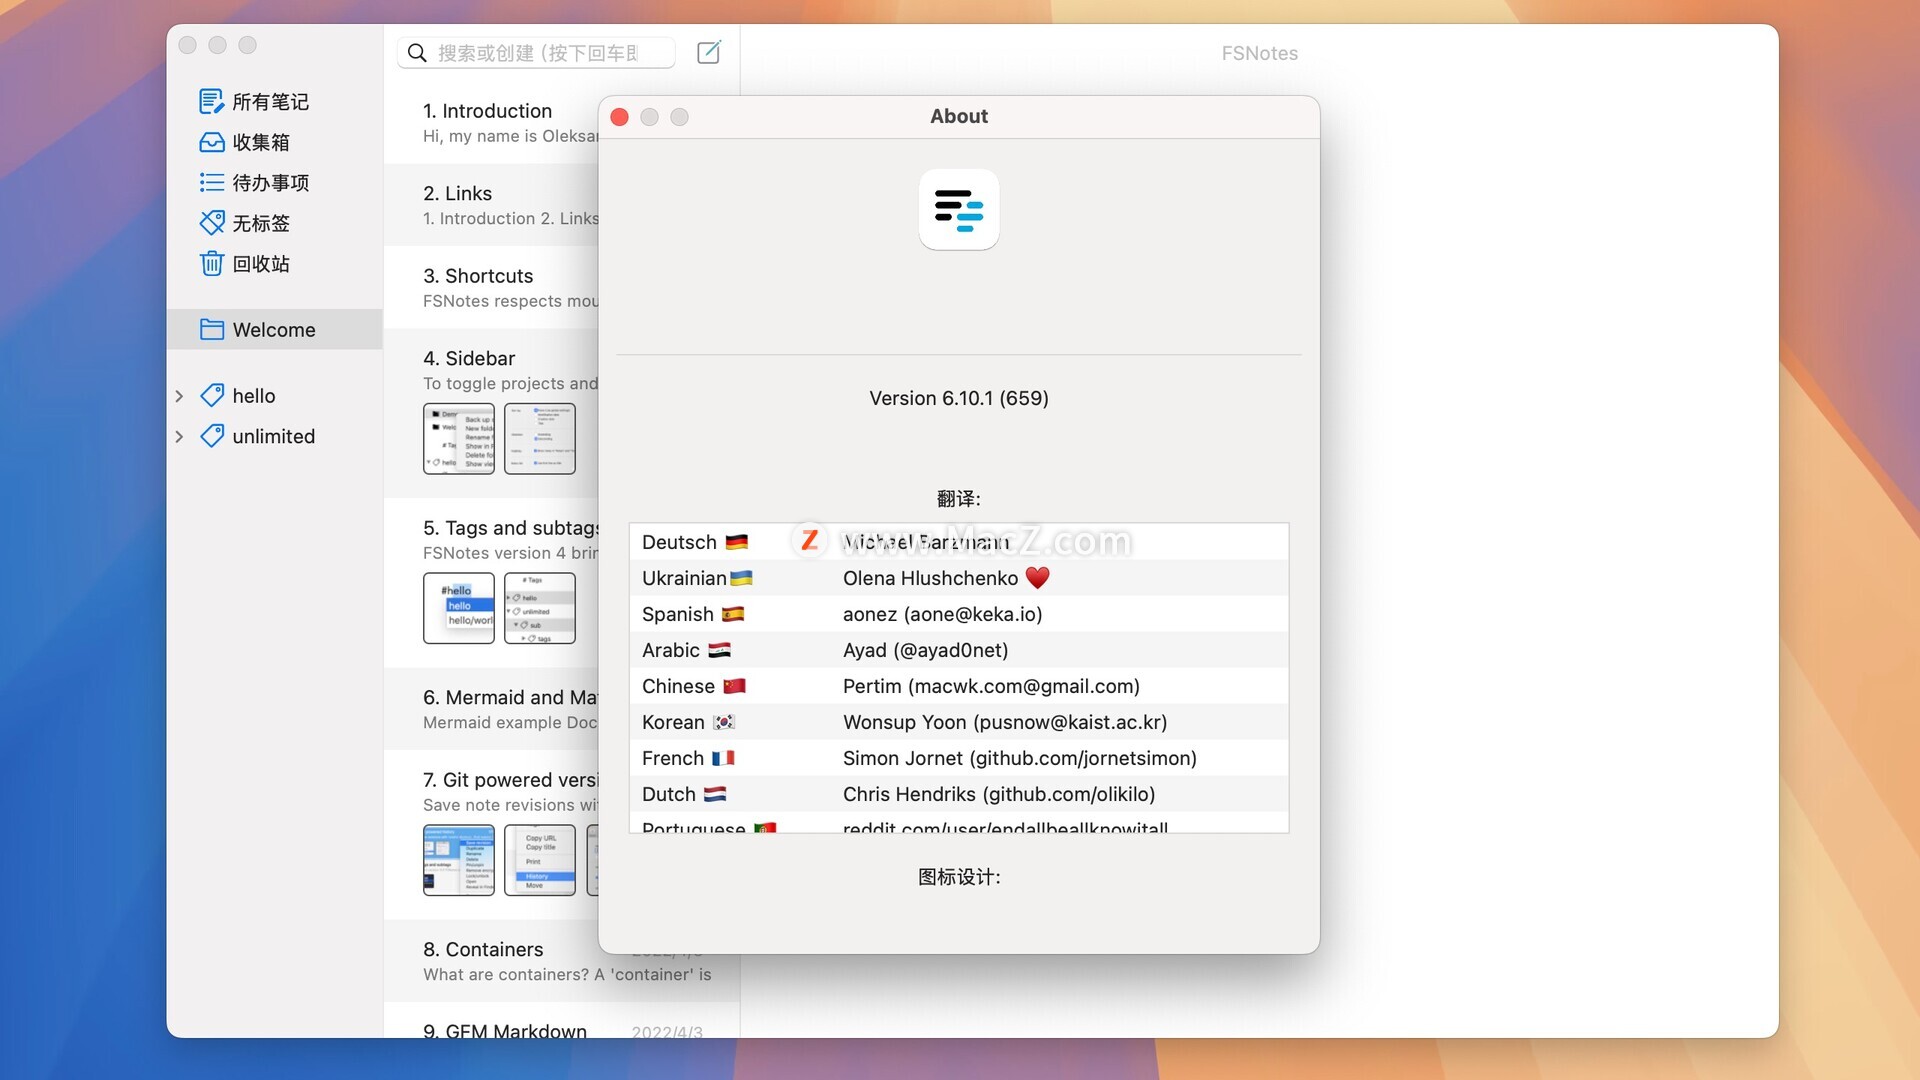
Task: Click the red heart beside Olena Hlushchenko
Action: [x=1038, y=578]
